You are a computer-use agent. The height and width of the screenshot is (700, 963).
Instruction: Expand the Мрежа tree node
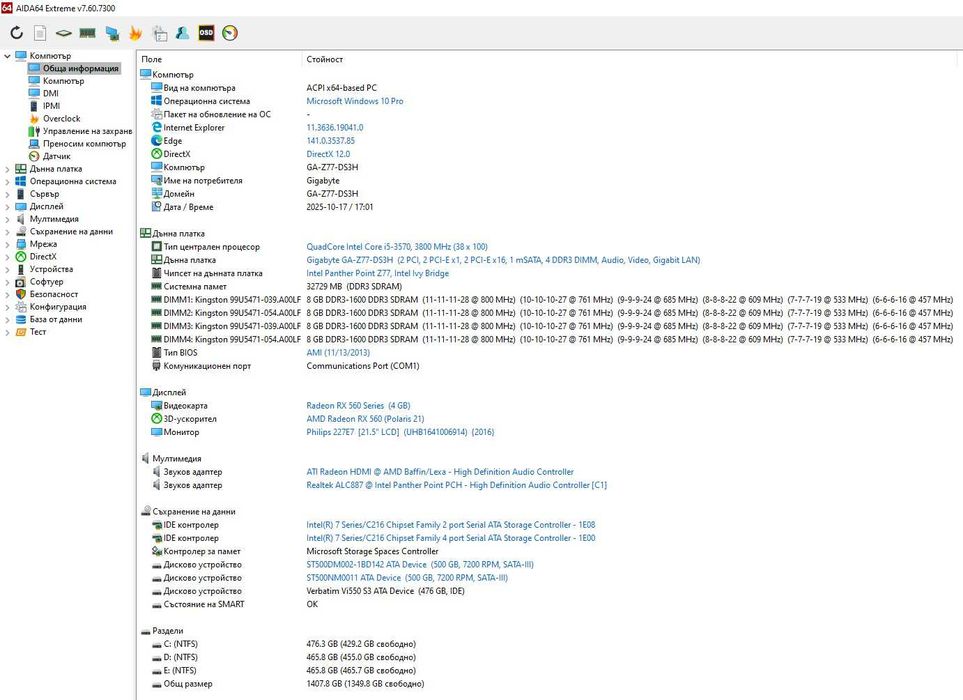[x=7, y=244]
